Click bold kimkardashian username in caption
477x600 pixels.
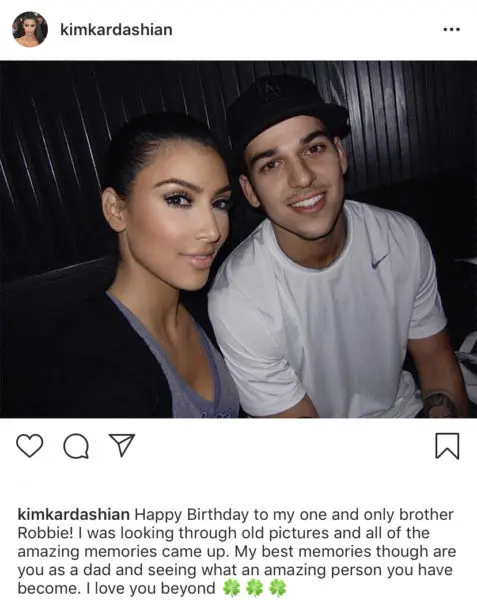[x=74, y=515]
